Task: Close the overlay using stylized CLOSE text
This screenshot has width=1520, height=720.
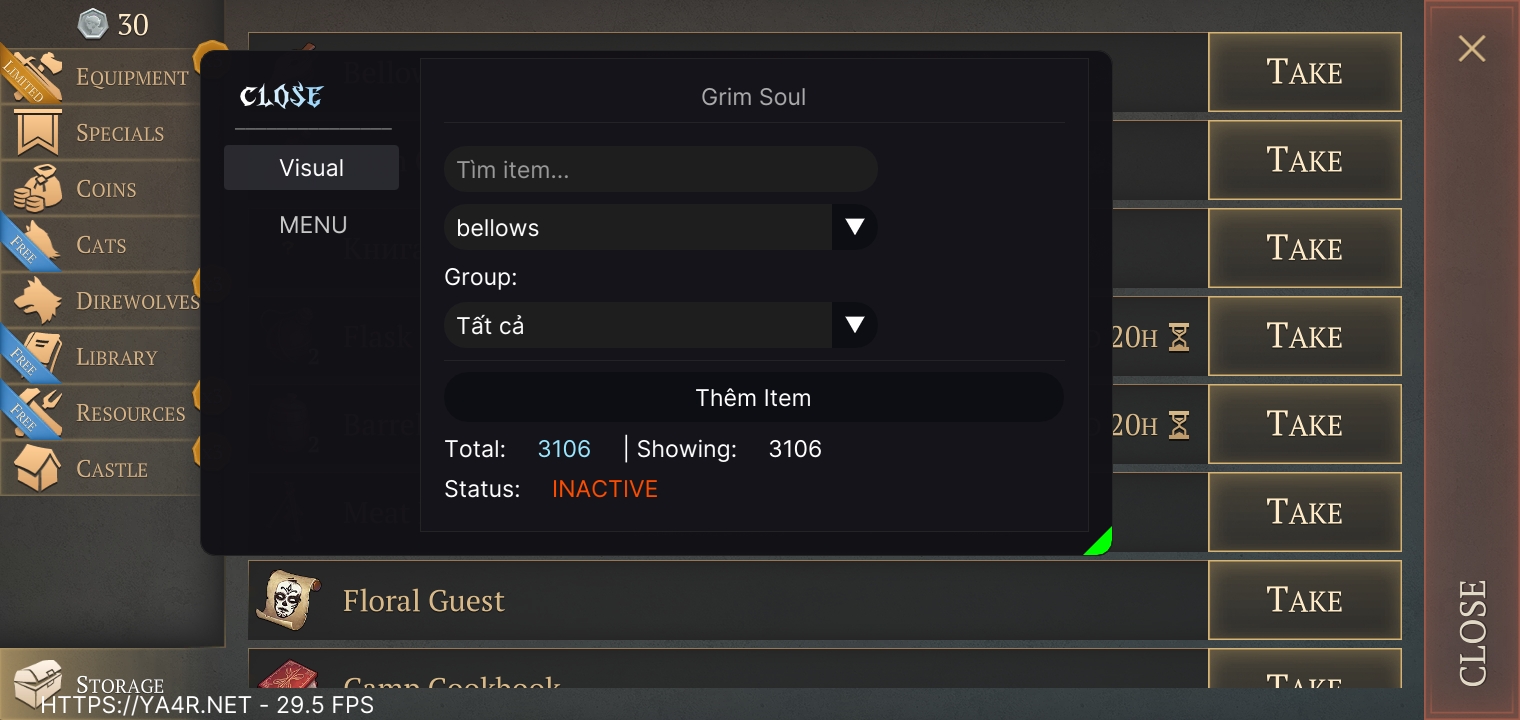Action: tap(281, 97)
